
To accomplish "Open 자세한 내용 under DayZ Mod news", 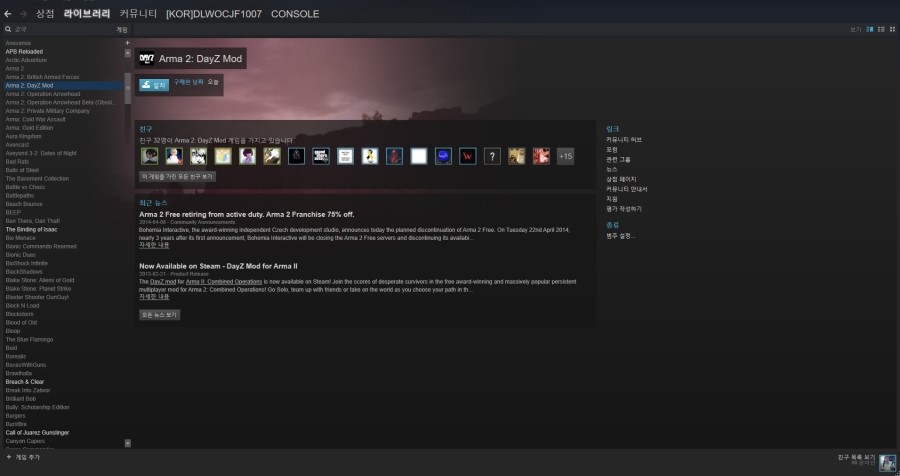I will (x=154, y=297).
